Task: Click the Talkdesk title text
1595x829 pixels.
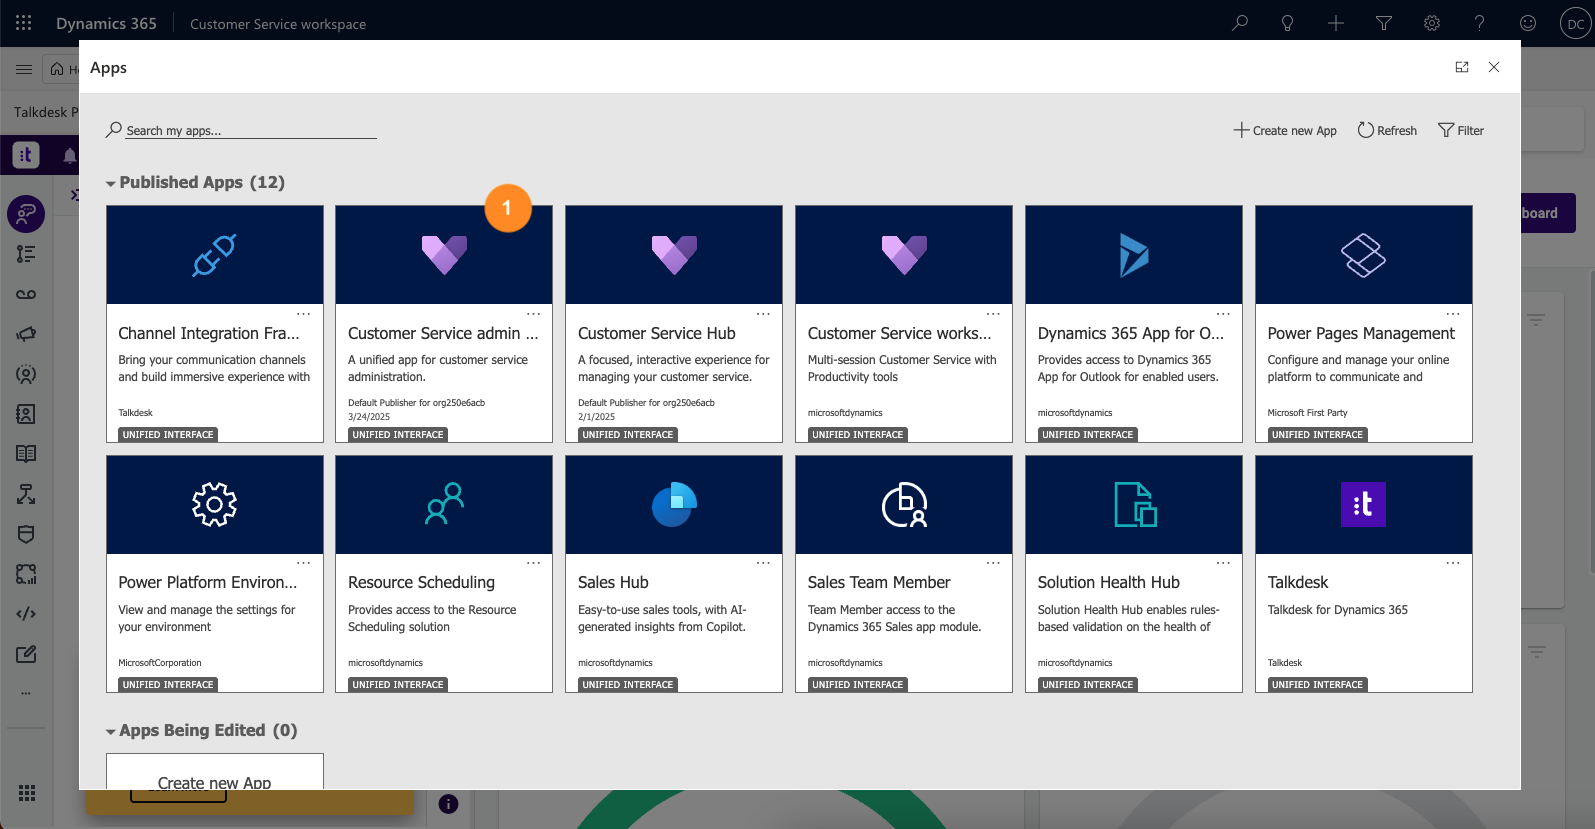Action: click(1298, 582)
